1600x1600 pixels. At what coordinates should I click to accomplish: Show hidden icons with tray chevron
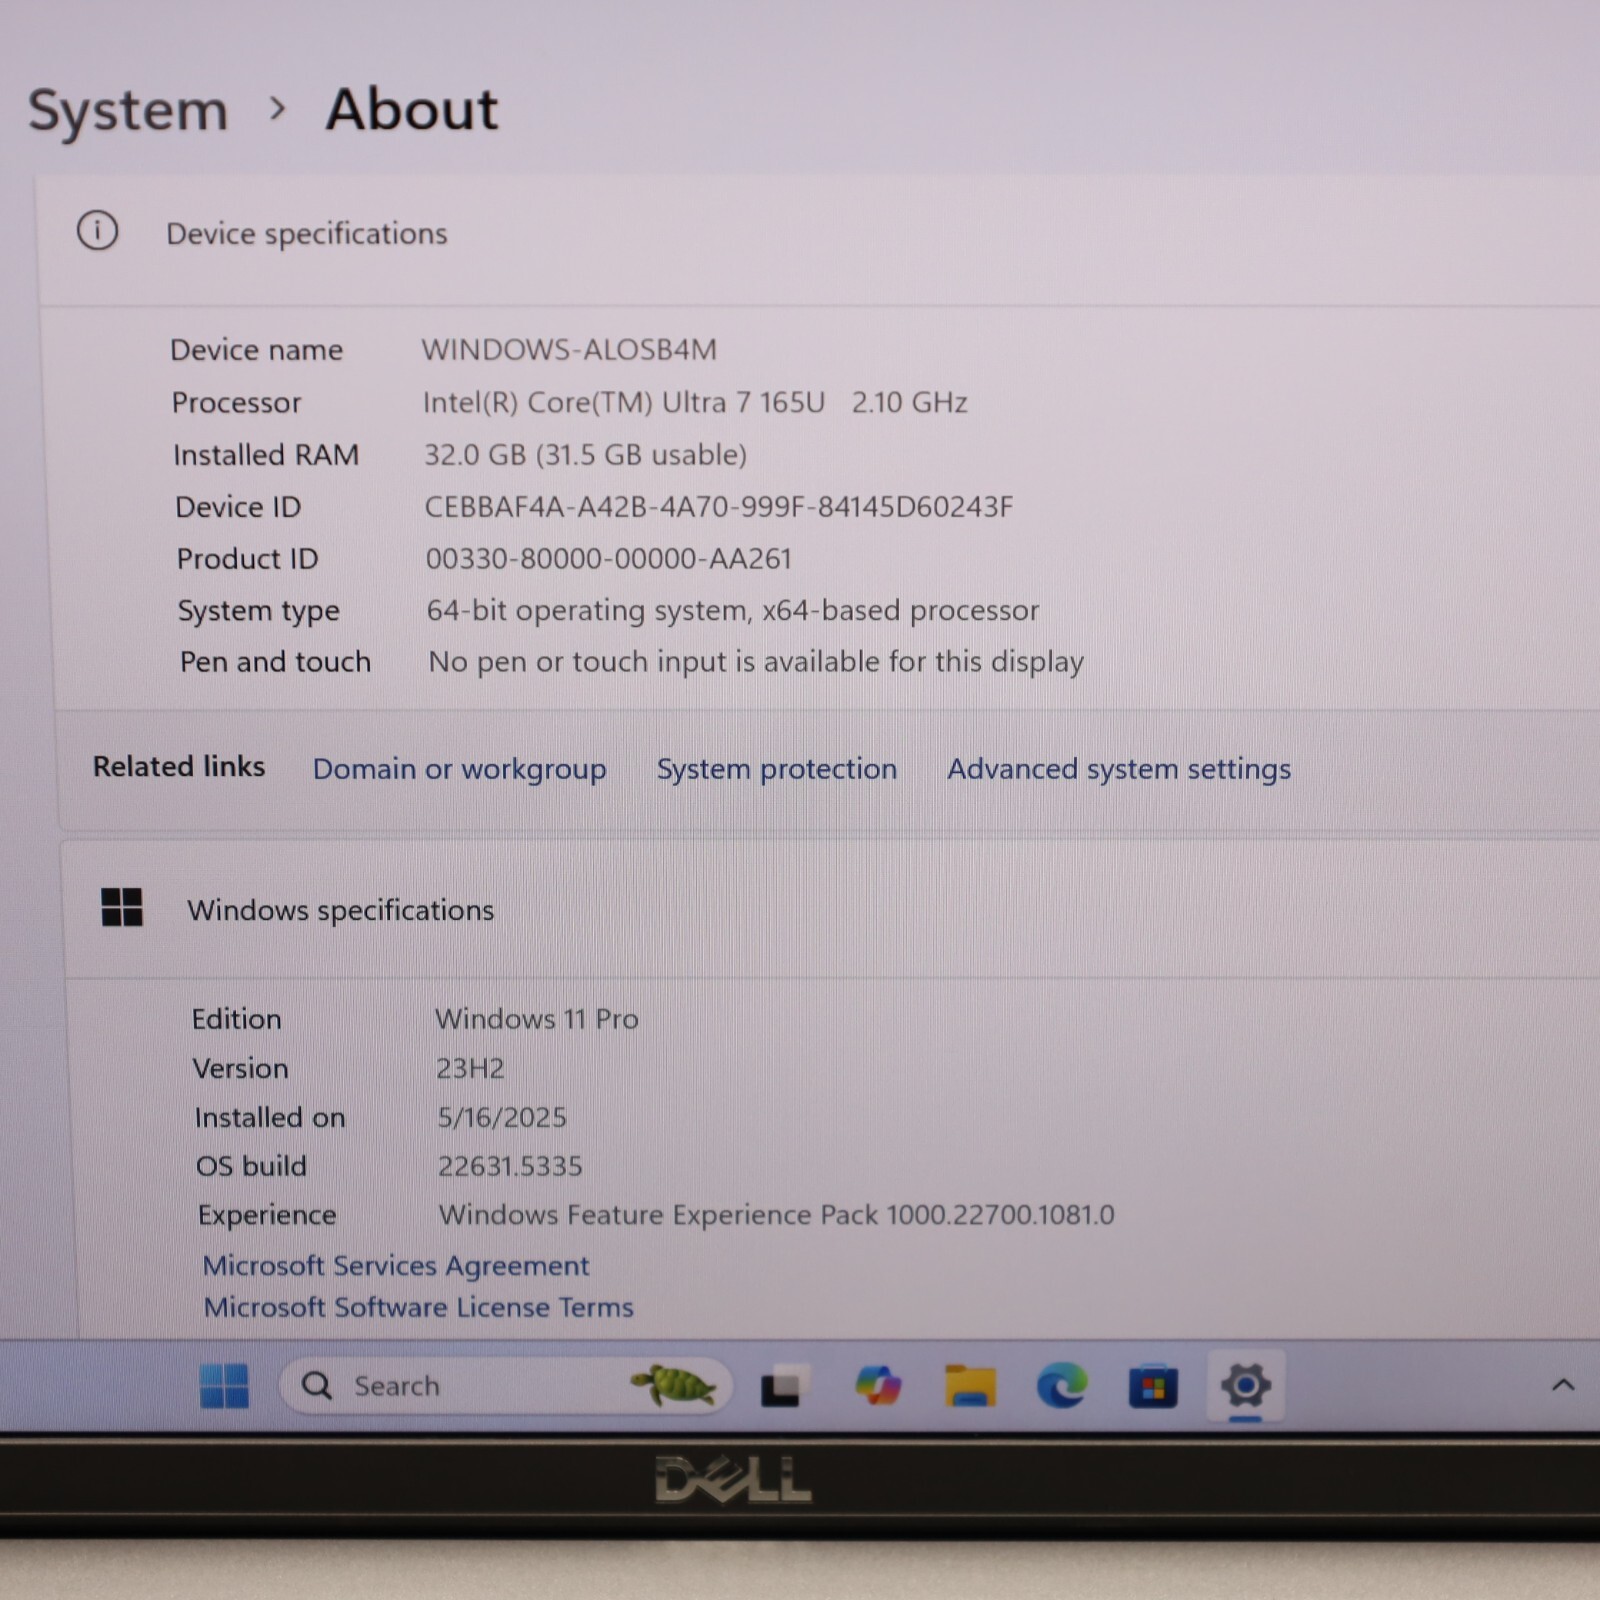point(1563,1385)
